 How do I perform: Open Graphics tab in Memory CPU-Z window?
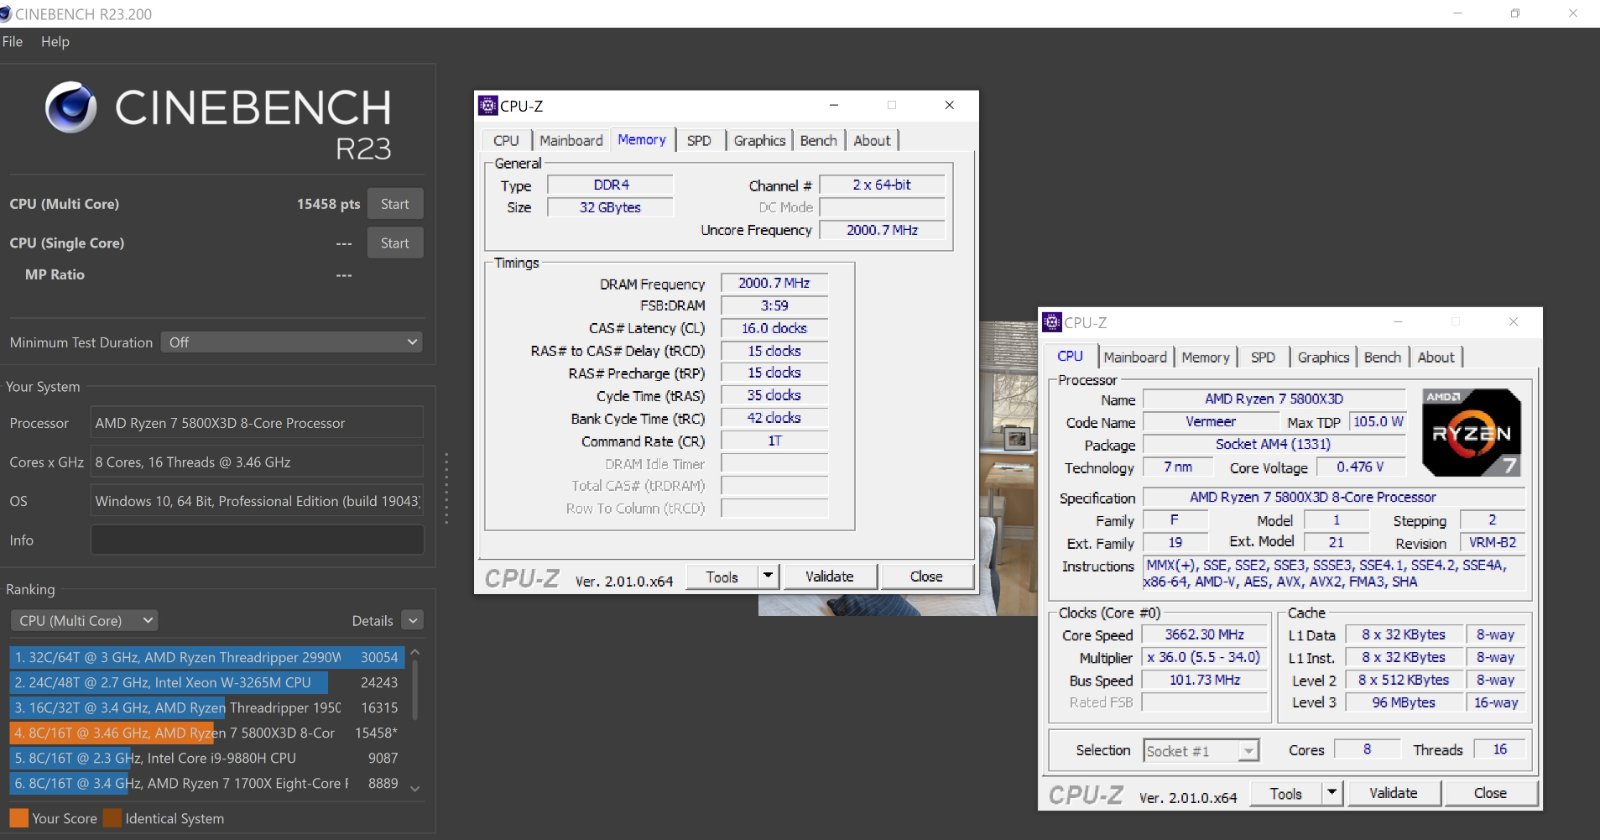click(x=759, y=141)
